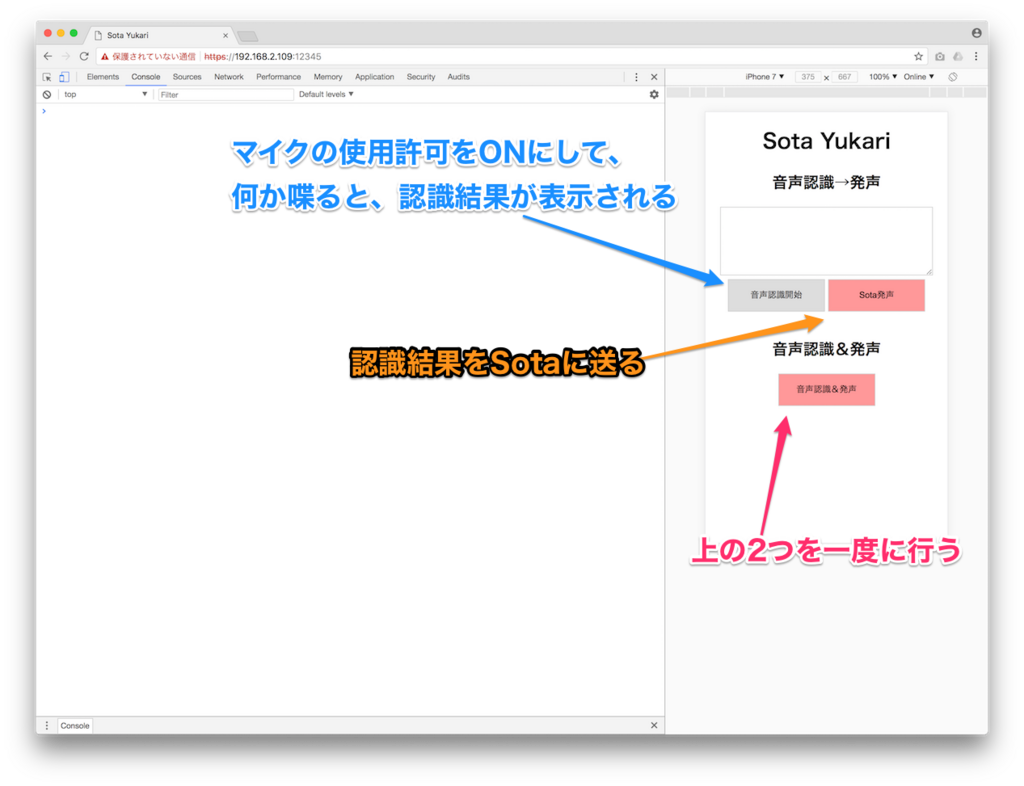Expand the Default levels dropdown
1024x786 pixels.
[326, 95]
